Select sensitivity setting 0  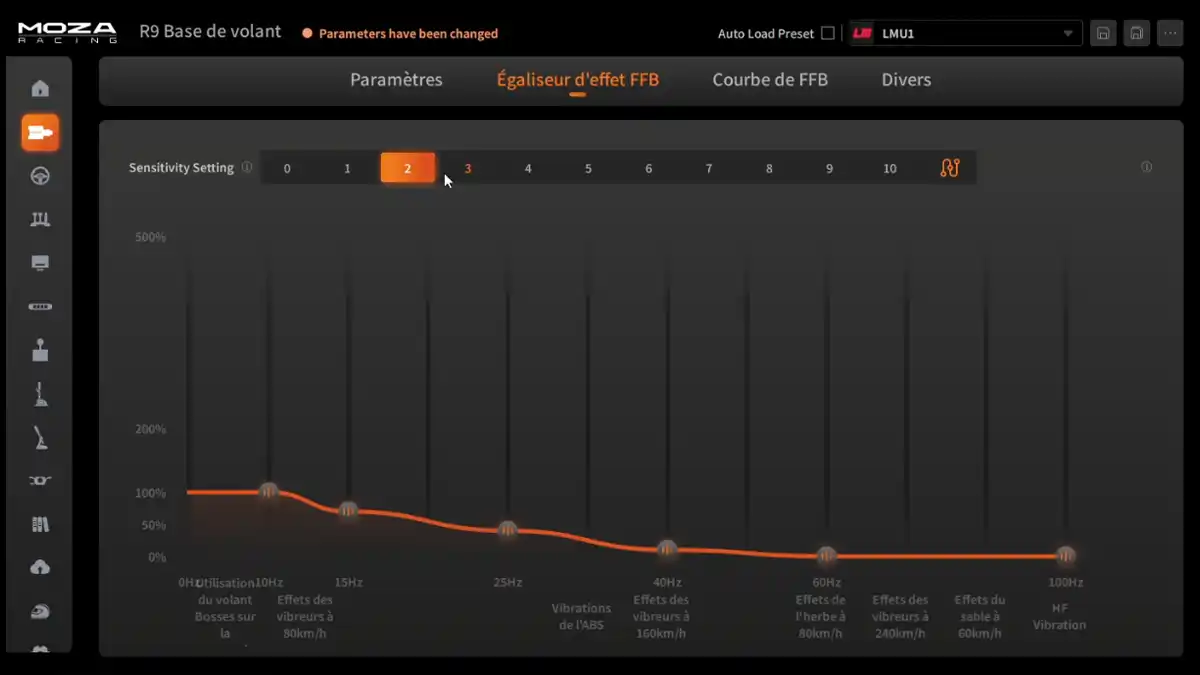point(287,168)
